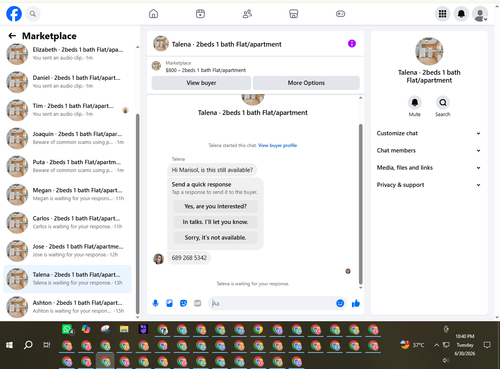Click the message input field 'Aa'

coord(272,303)
